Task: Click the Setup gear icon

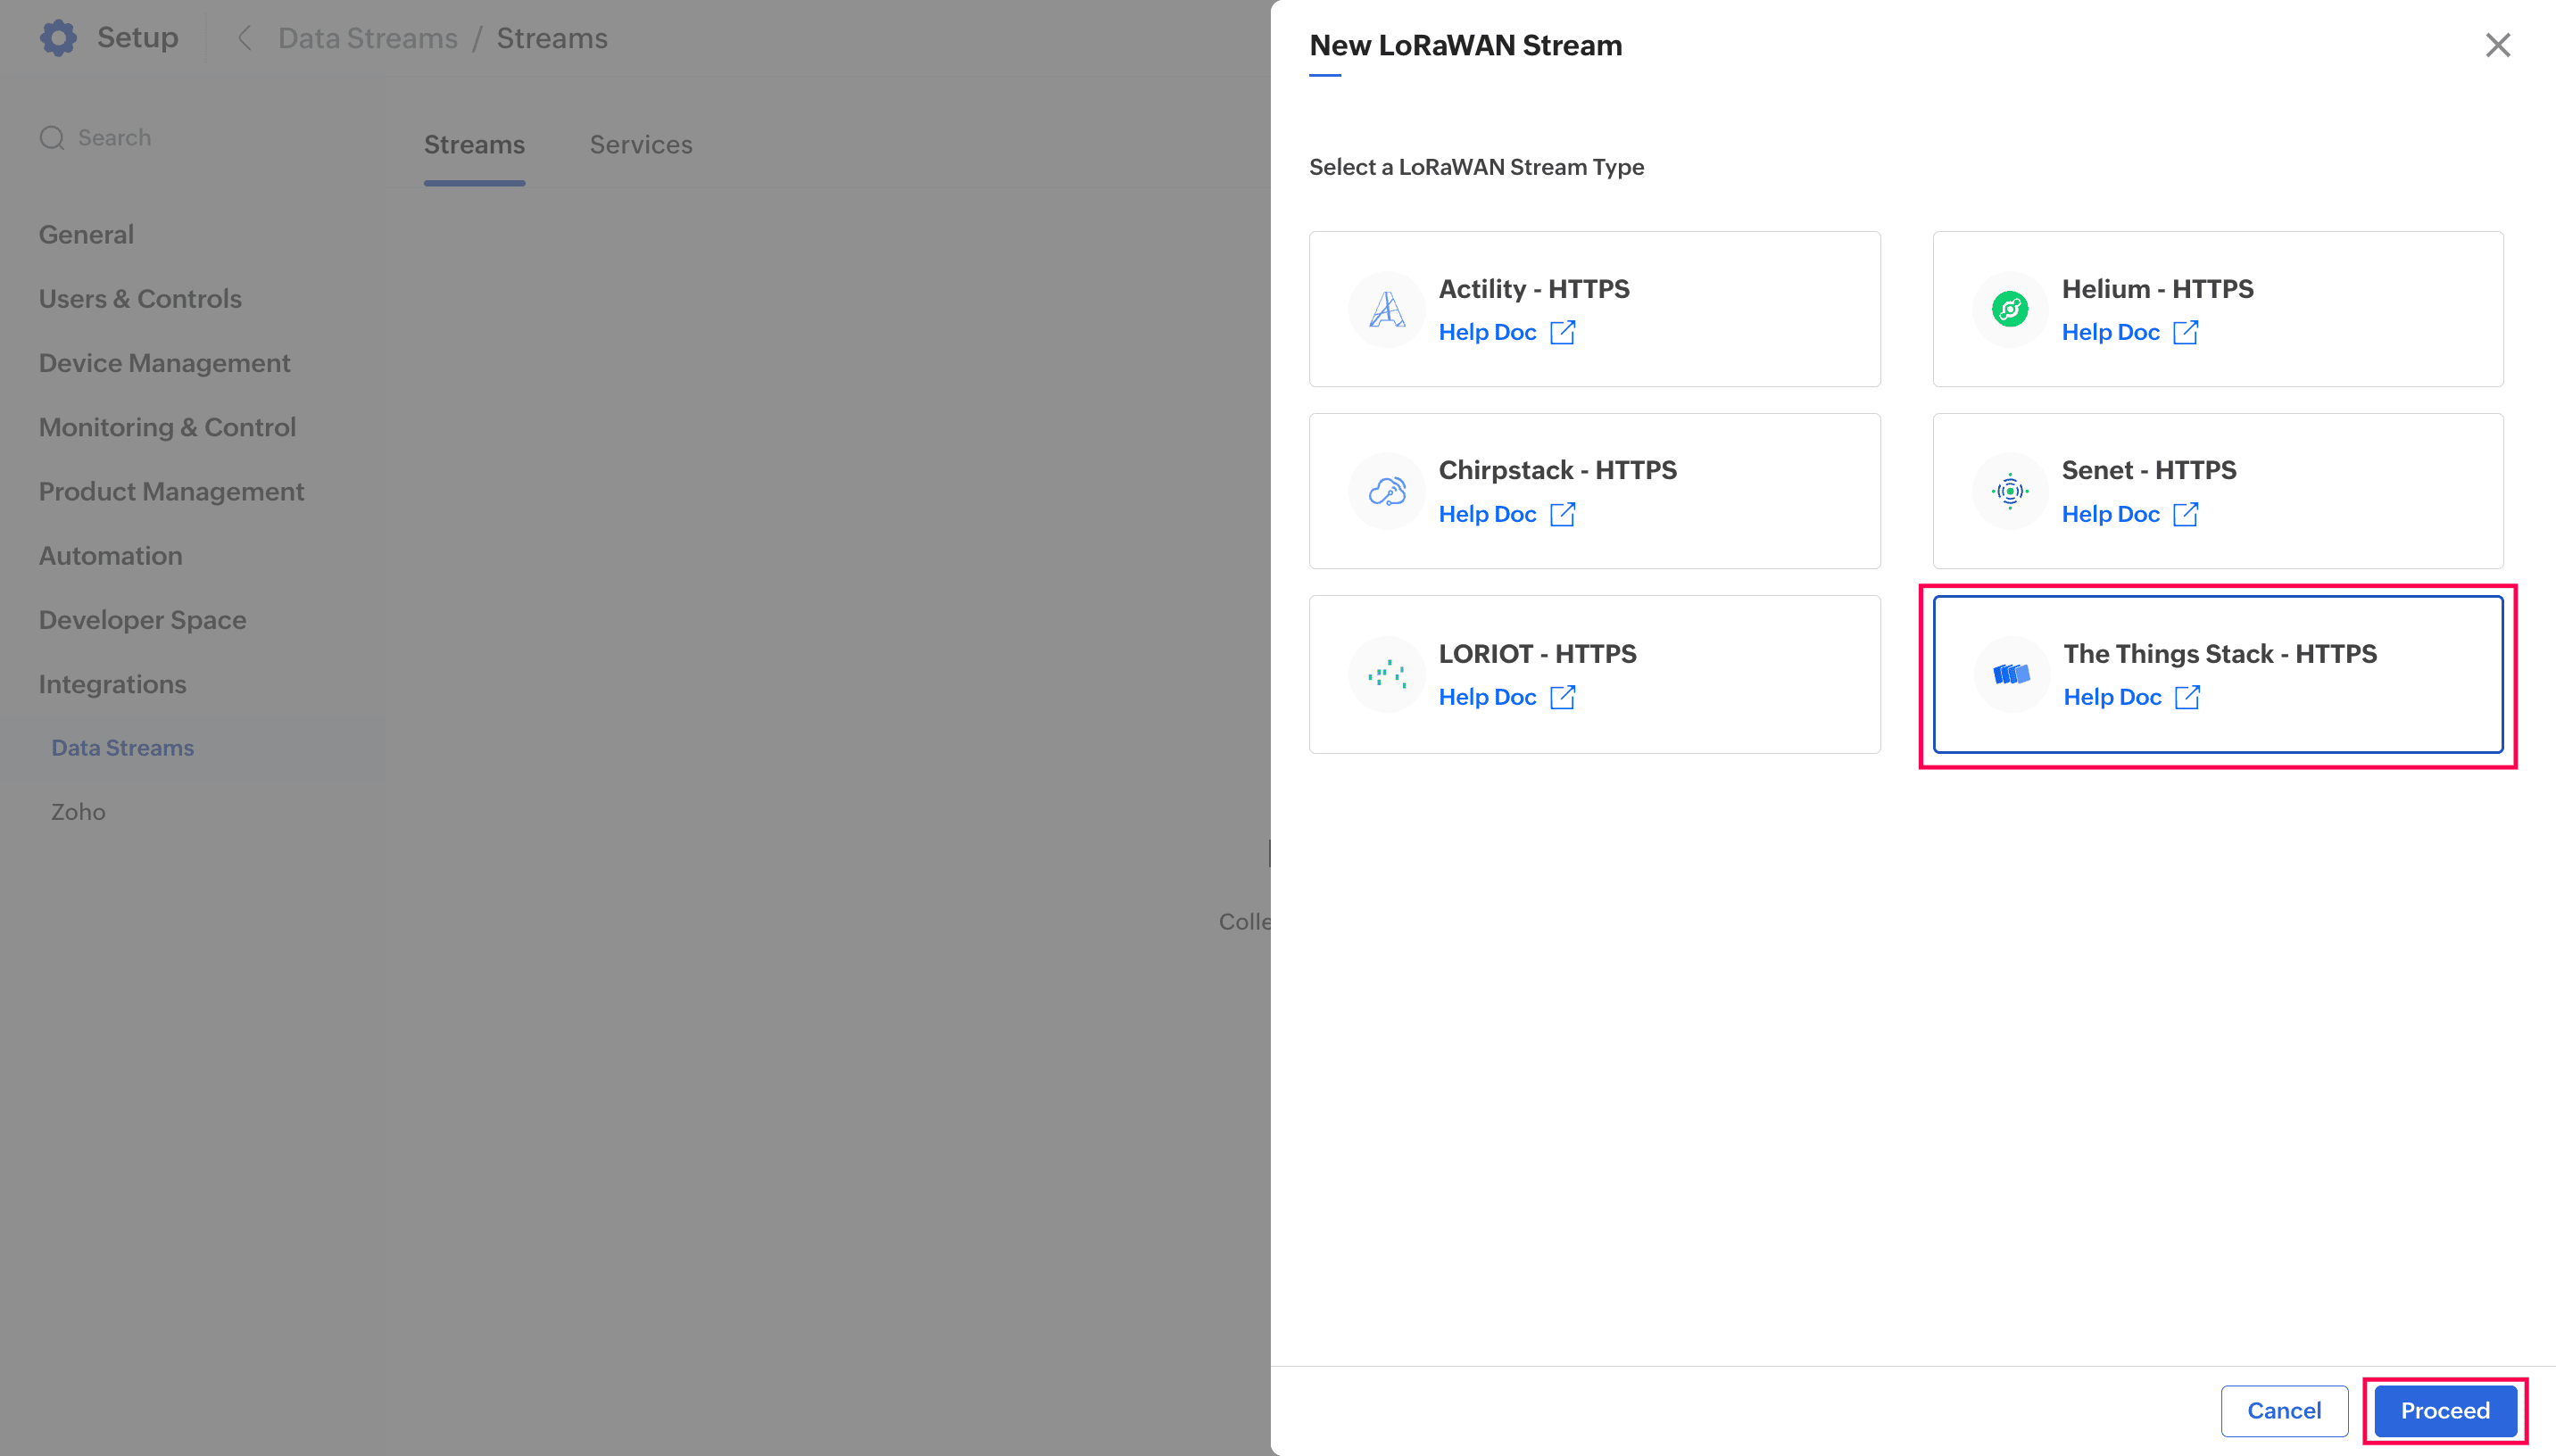Action: point(58,38)
